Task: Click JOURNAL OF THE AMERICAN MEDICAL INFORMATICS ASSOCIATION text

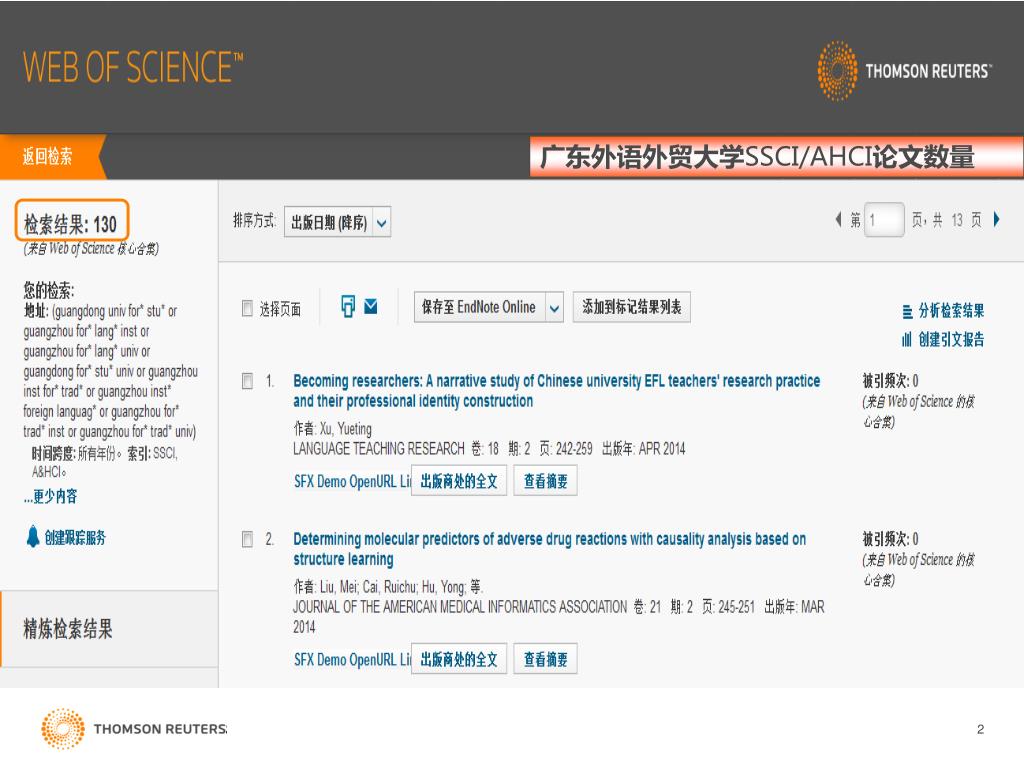Action: pyautogui.click(x=460, y=607)
